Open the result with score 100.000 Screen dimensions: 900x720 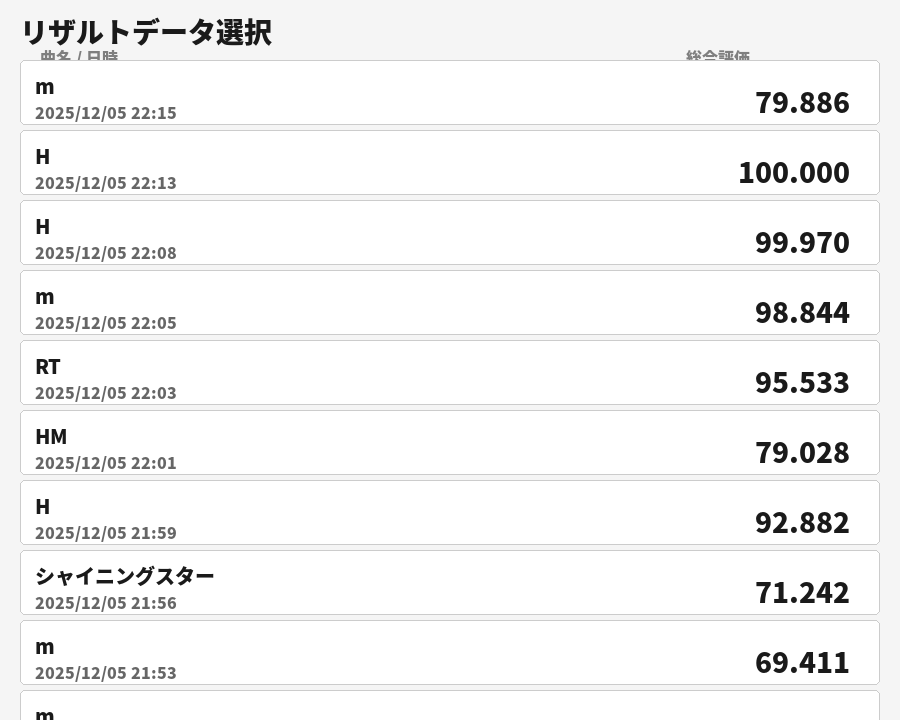(450, 163)
